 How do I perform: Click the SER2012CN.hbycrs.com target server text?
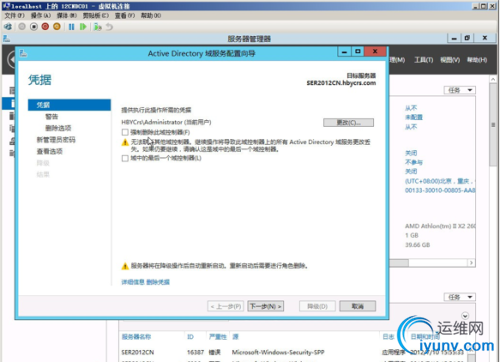click(x=341, y=83)
